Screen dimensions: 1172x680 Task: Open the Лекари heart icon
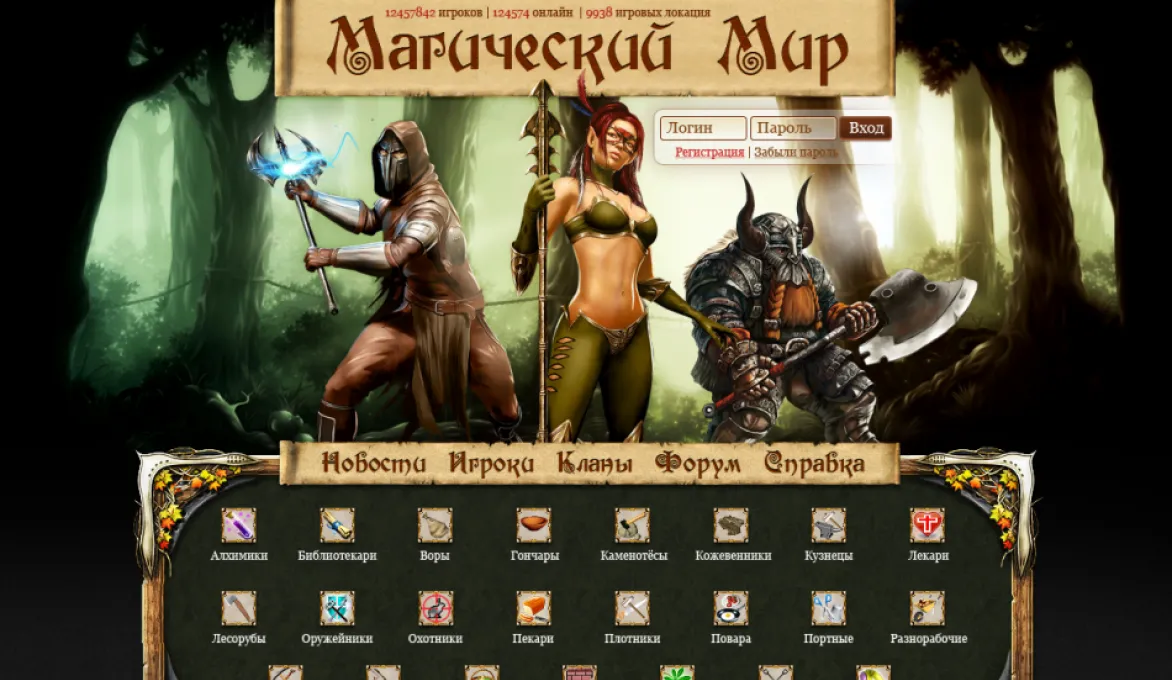(x=927, y=525)
